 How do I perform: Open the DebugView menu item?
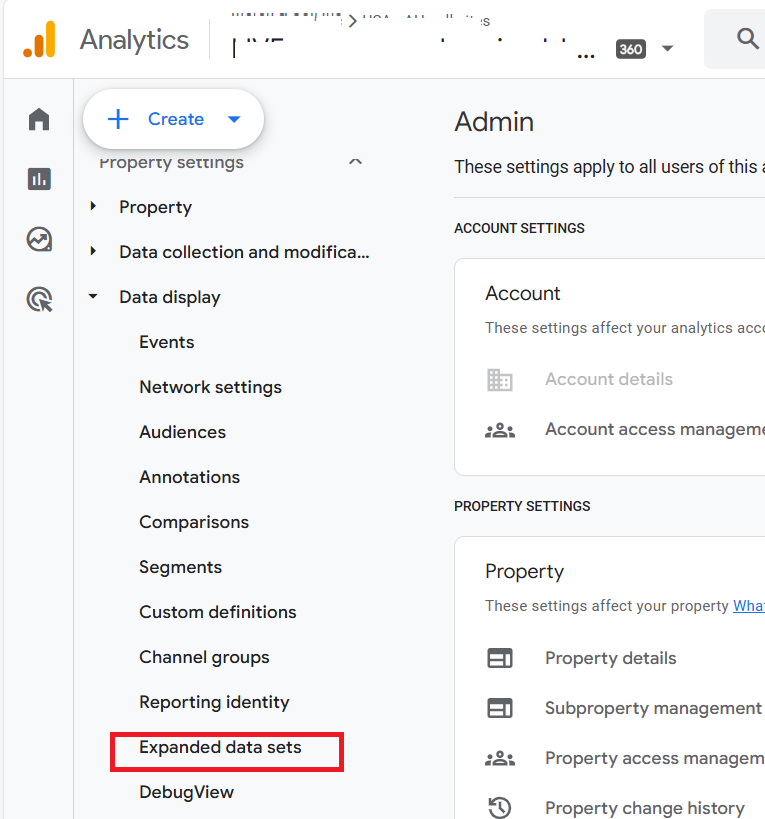pyautogui.click(x=186, y=792)
